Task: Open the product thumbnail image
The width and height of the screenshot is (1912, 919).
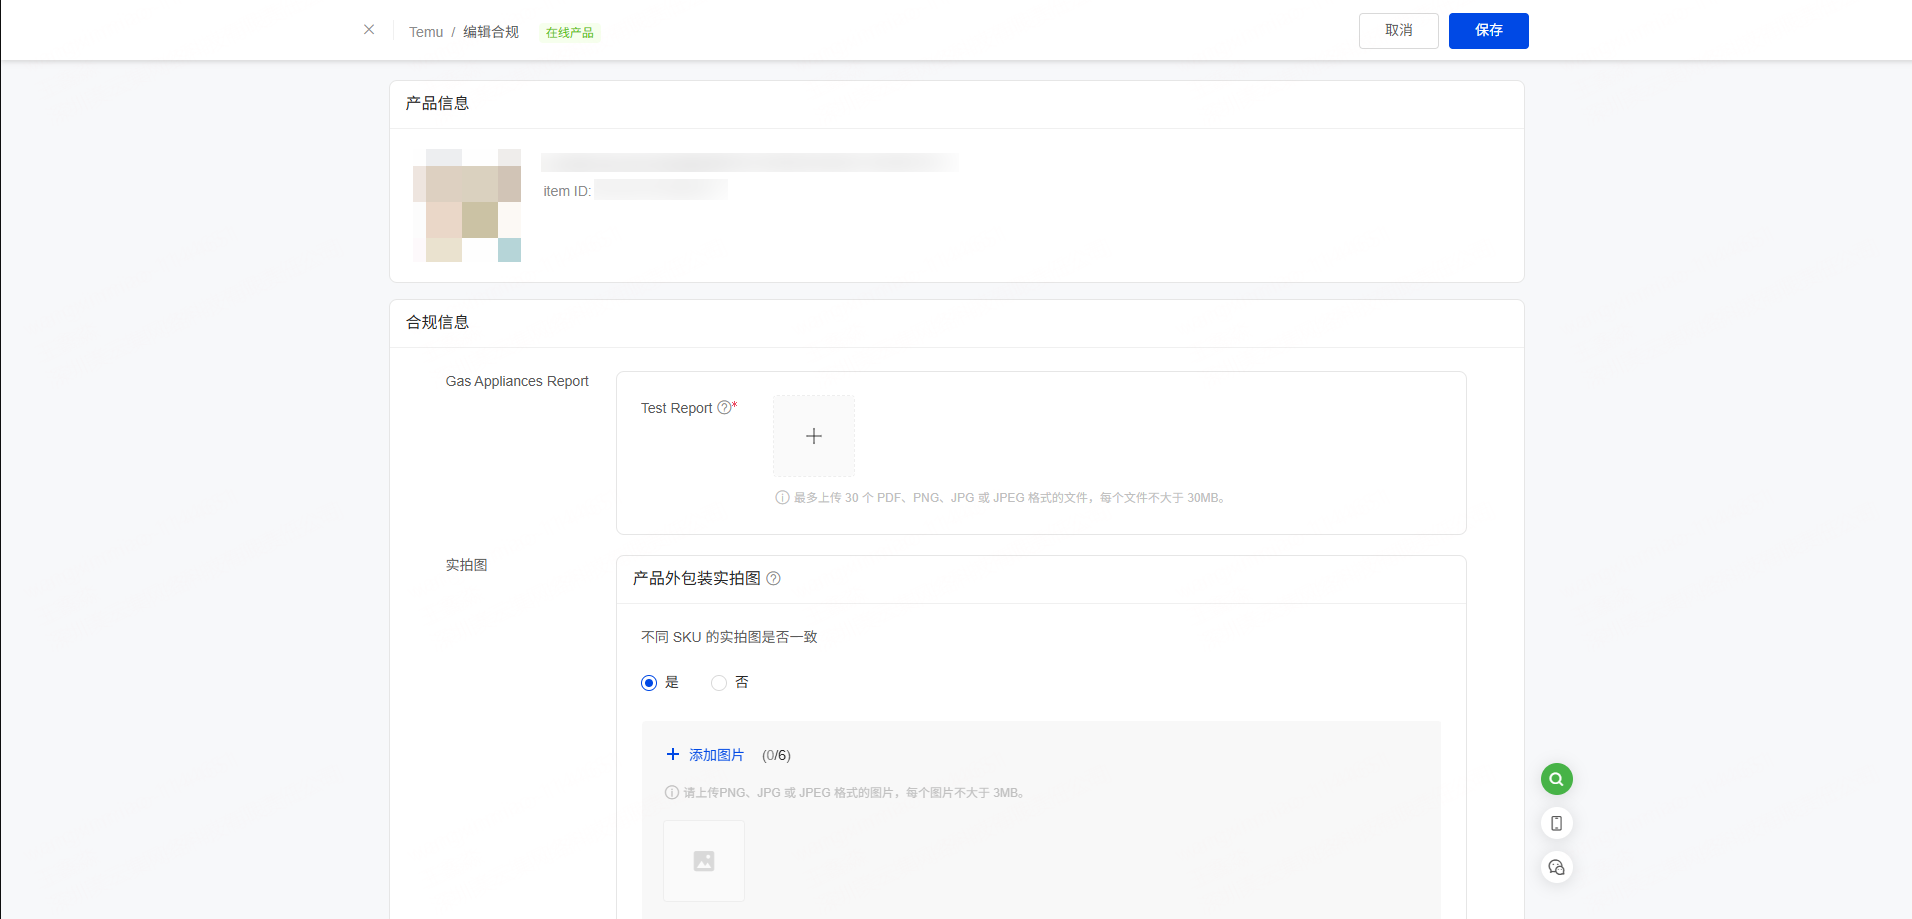Action: [x=467, y=206]
